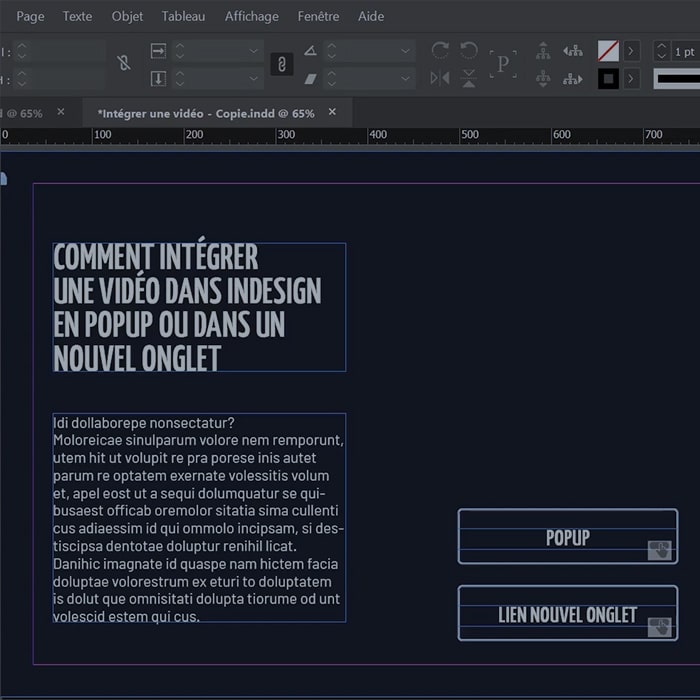This screenshot has height=700, width=700.
Task: Adjust the stroke weight stepper arrows
Action: tap(662, 51)
